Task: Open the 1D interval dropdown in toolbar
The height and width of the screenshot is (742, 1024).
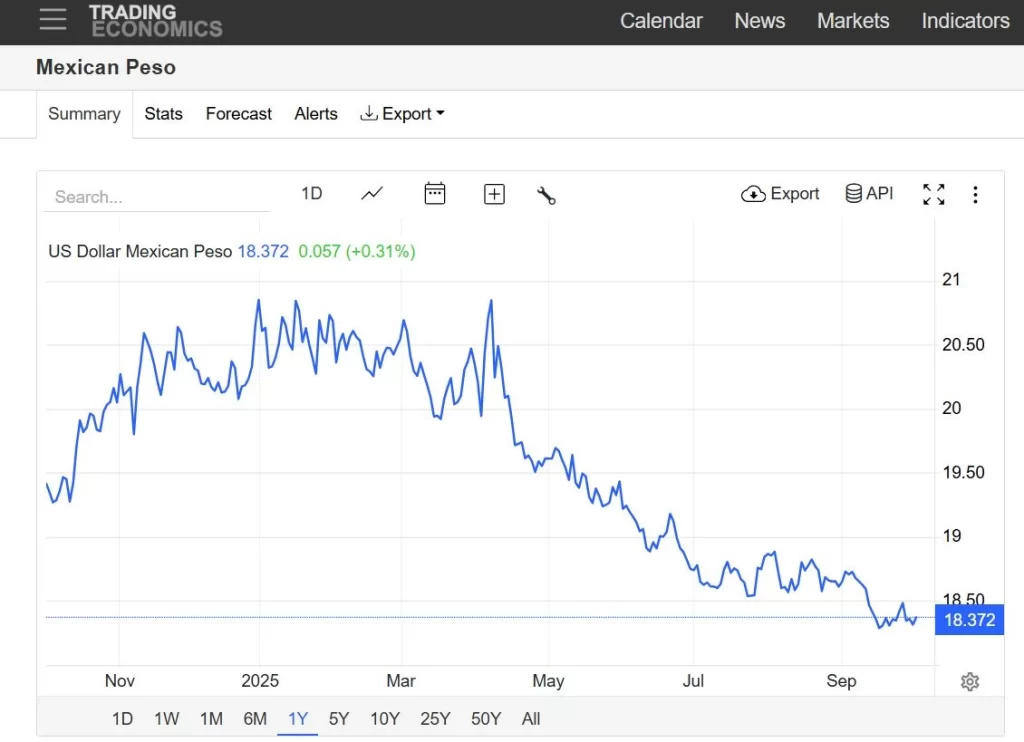Action: pyautogui.click(x=312, y=194)
